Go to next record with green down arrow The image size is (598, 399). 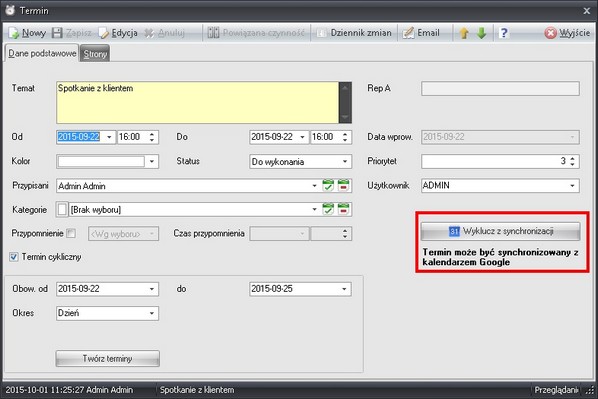pyautogui.click(x=482, y=33)
